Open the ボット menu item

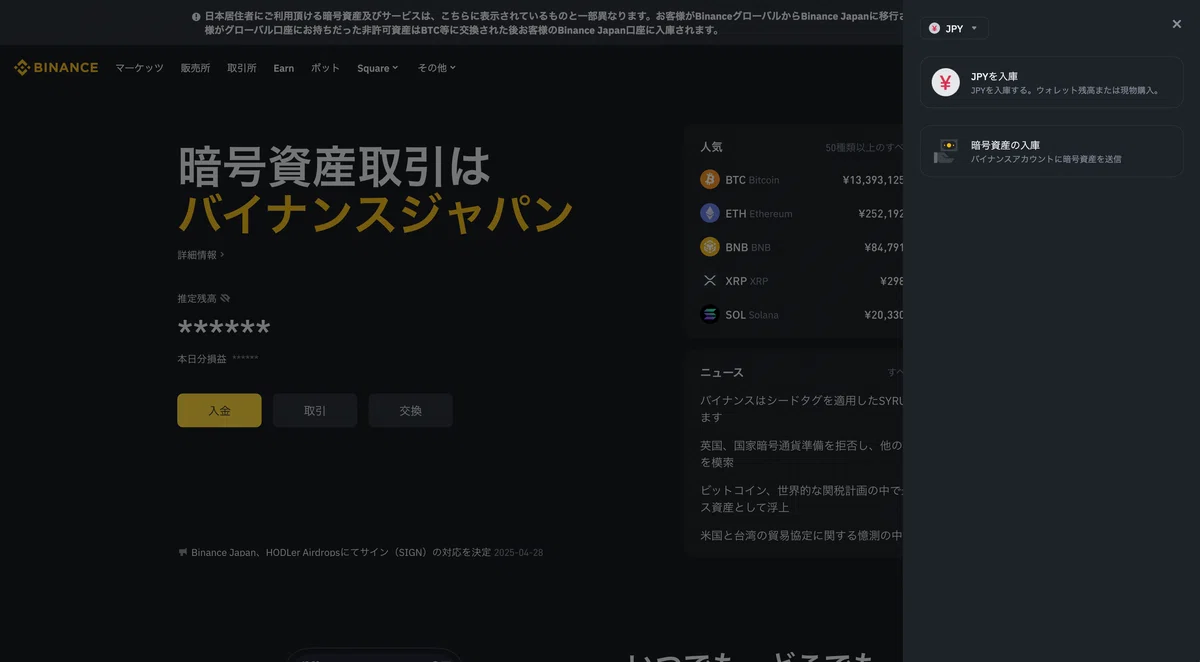325,68
